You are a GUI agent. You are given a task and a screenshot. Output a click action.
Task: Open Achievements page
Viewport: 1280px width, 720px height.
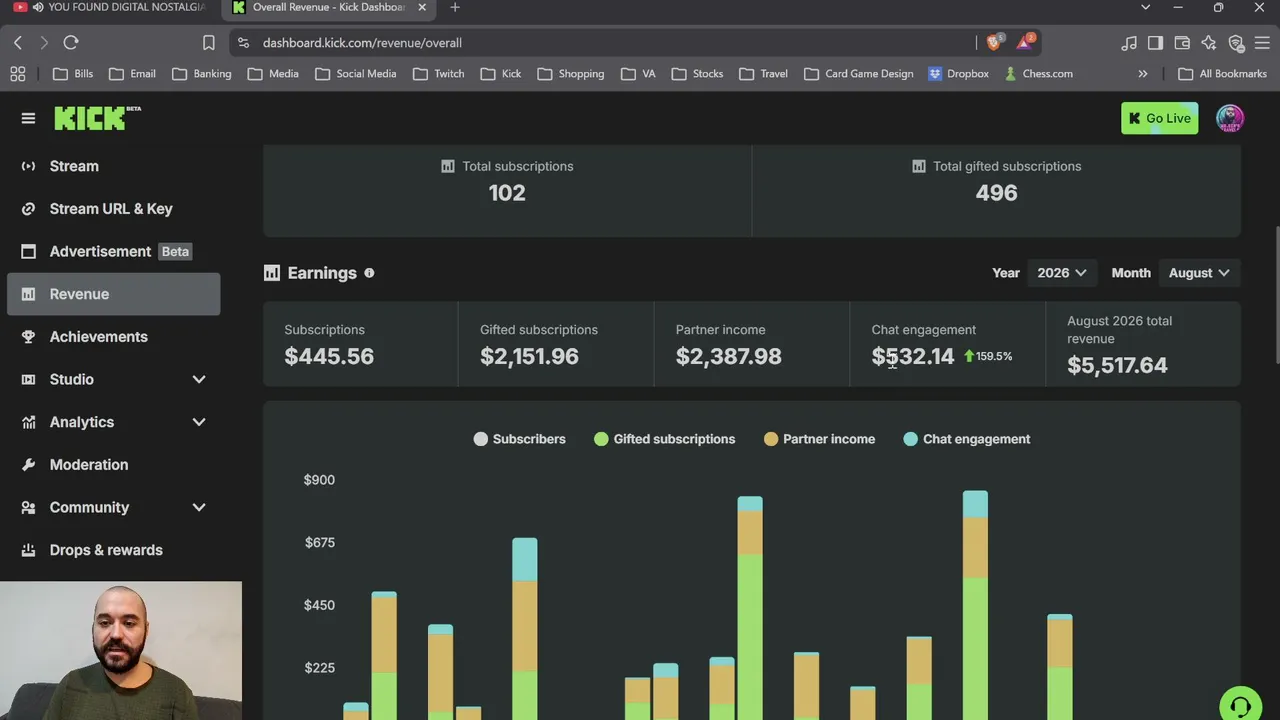pos(113,337)
